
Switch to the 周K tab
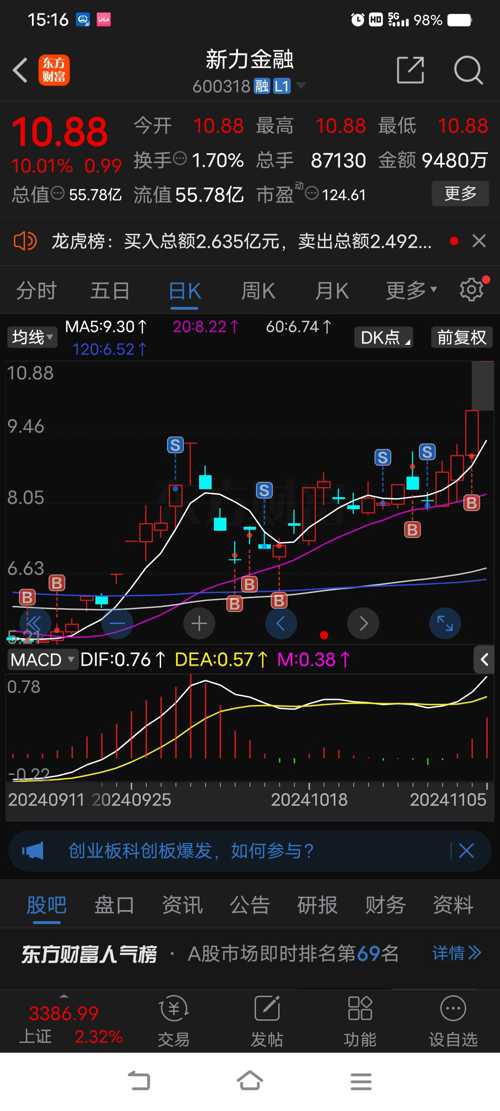(258, 291)
